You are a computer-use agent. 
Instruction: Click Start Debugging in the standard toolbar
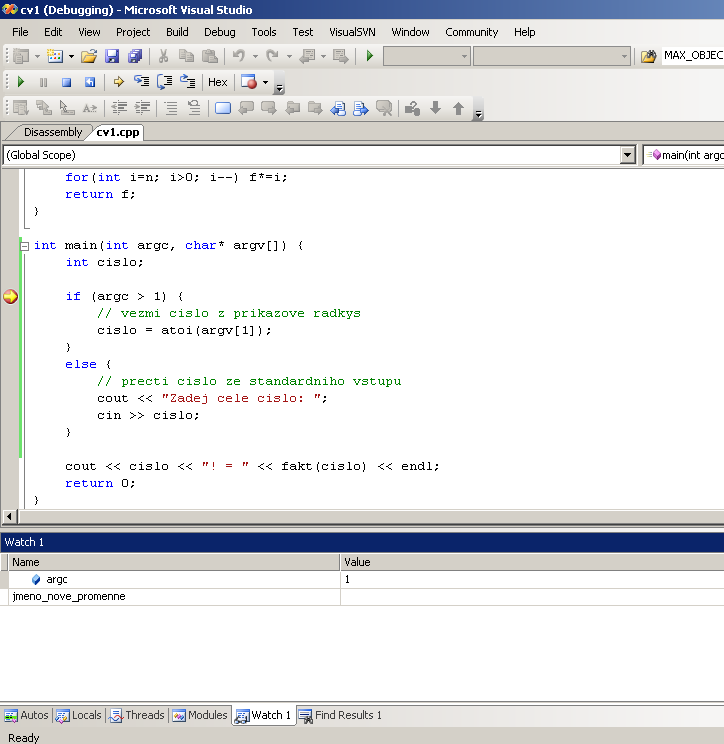click(370, 56)
